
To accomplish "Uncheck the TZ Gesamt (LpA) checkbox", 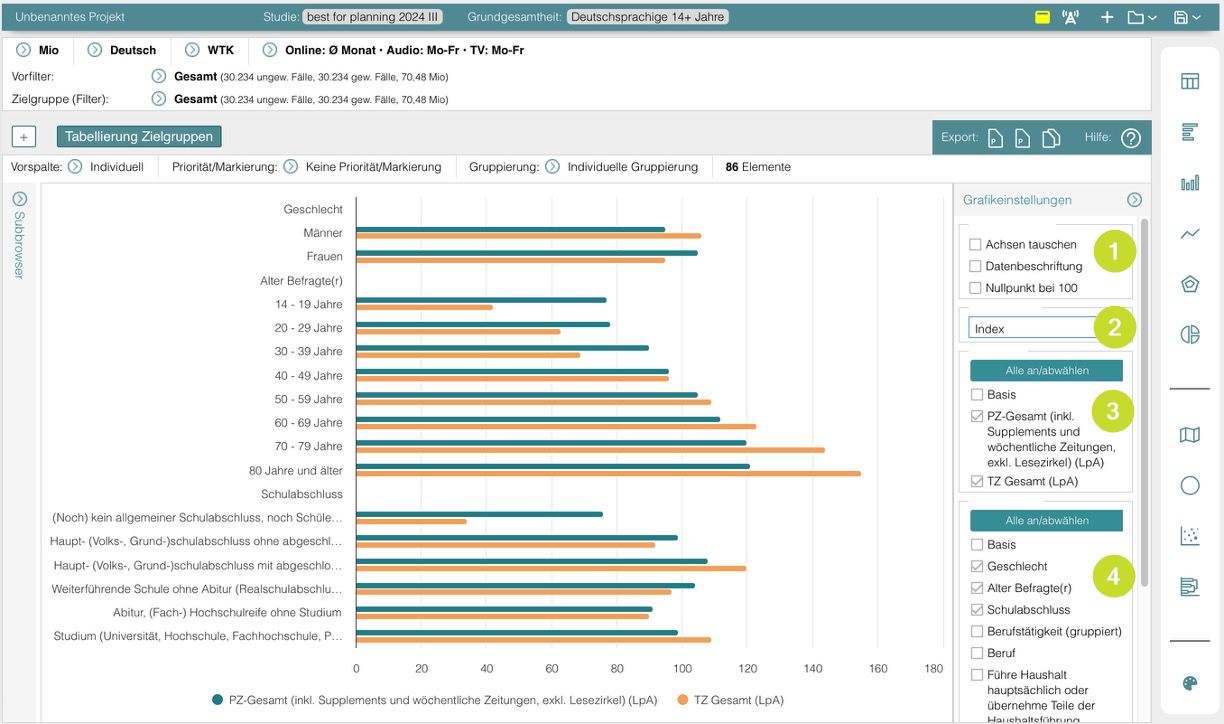I will pyautogui.click(x=977, y=482).
